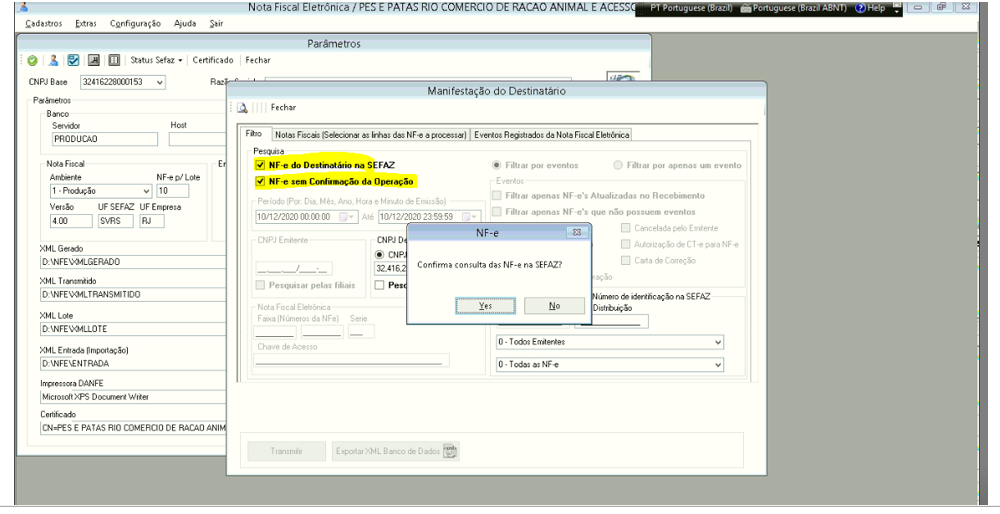Click No in the NF-e dialog
This screenshot has height=514, width=1000.
coord(554,306)
